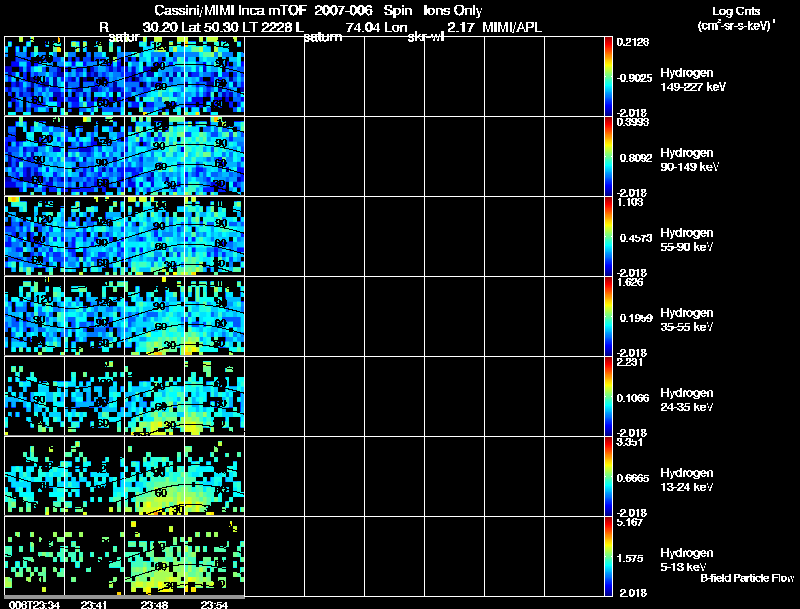Select the Hydrogen 90-149 keV color scale bar
Image resolution: width=800 pixels, height=609 pixels.
(x=609, y=156)
